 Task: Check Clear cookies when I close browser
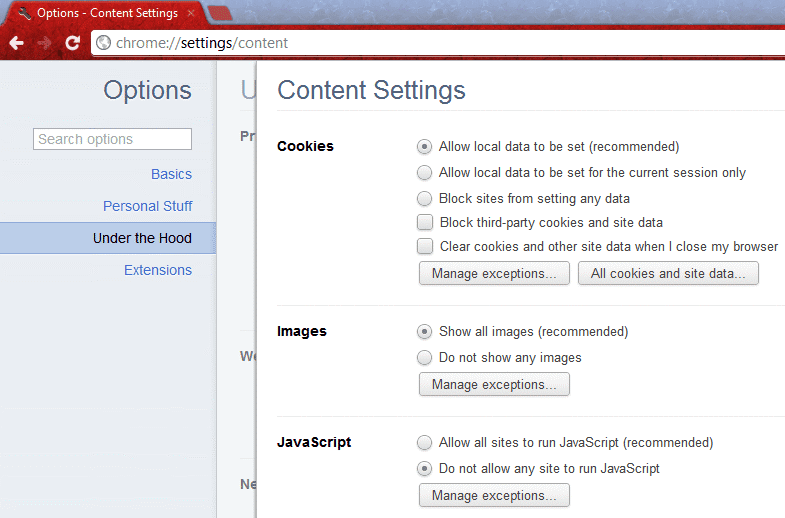(424, 246)
